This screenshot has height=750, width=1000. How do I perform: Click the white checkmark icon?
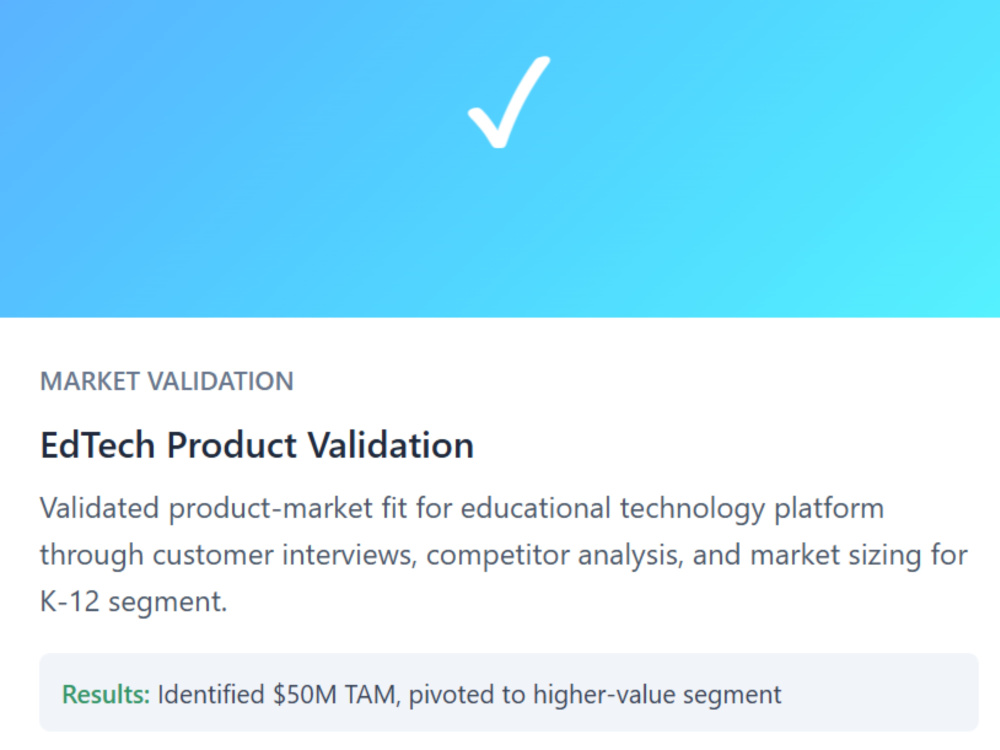click(508, 102)
